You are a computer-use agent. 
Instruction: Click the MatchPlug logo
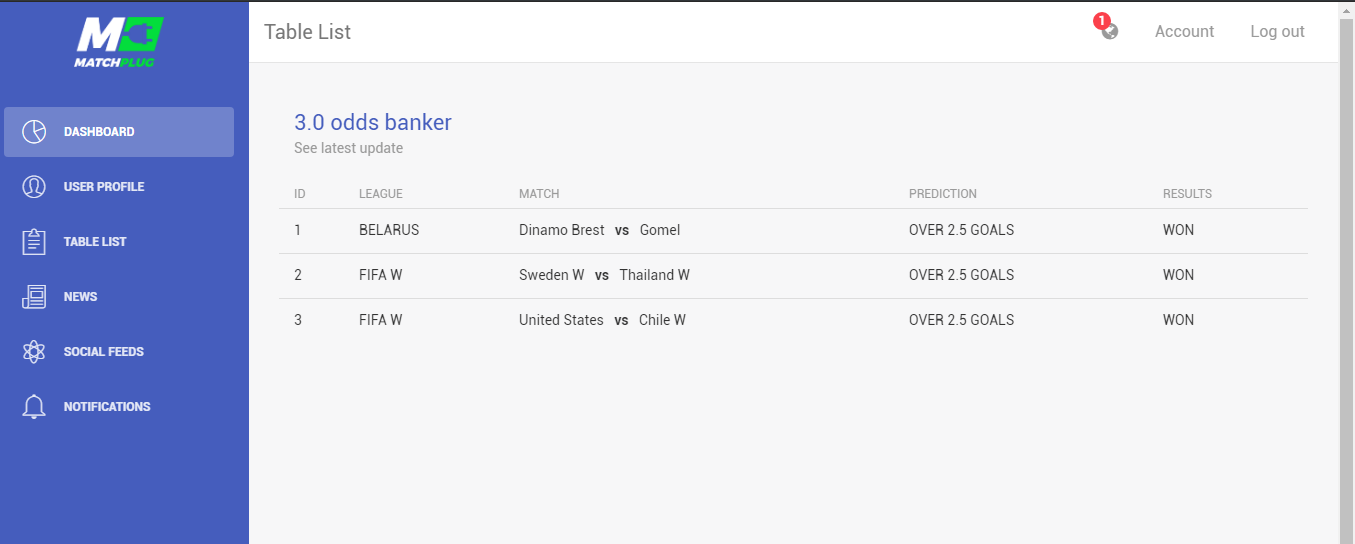tap(119, 42)
